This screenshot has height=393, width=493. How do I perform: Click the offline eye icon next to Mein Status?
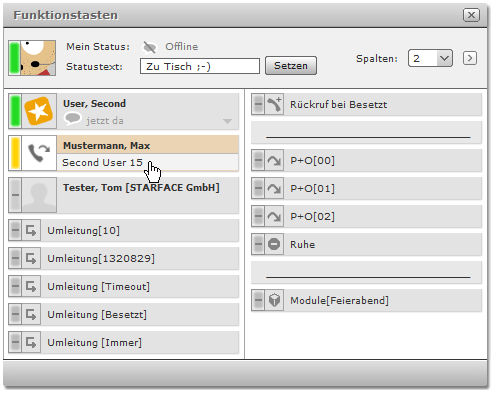tap(149, 47)
